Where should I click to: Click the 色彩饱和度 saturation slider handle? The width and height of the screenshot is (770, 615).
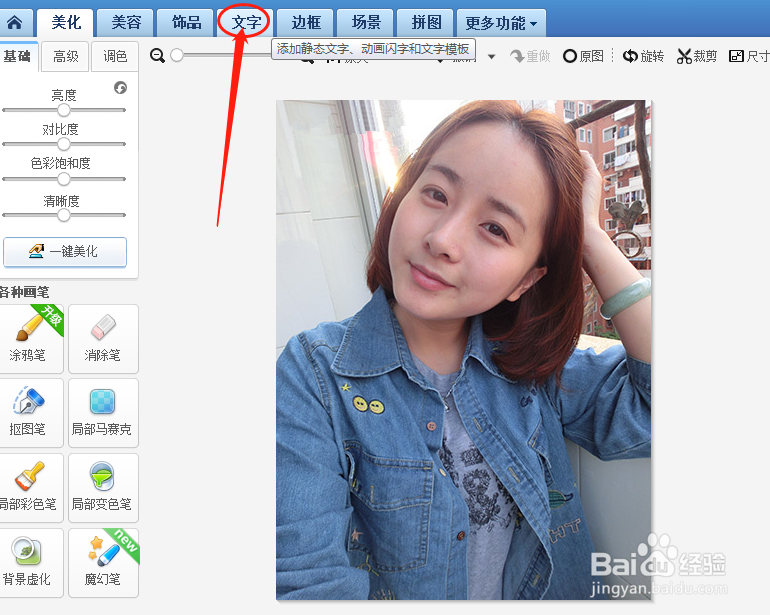[x=64, y=179]
